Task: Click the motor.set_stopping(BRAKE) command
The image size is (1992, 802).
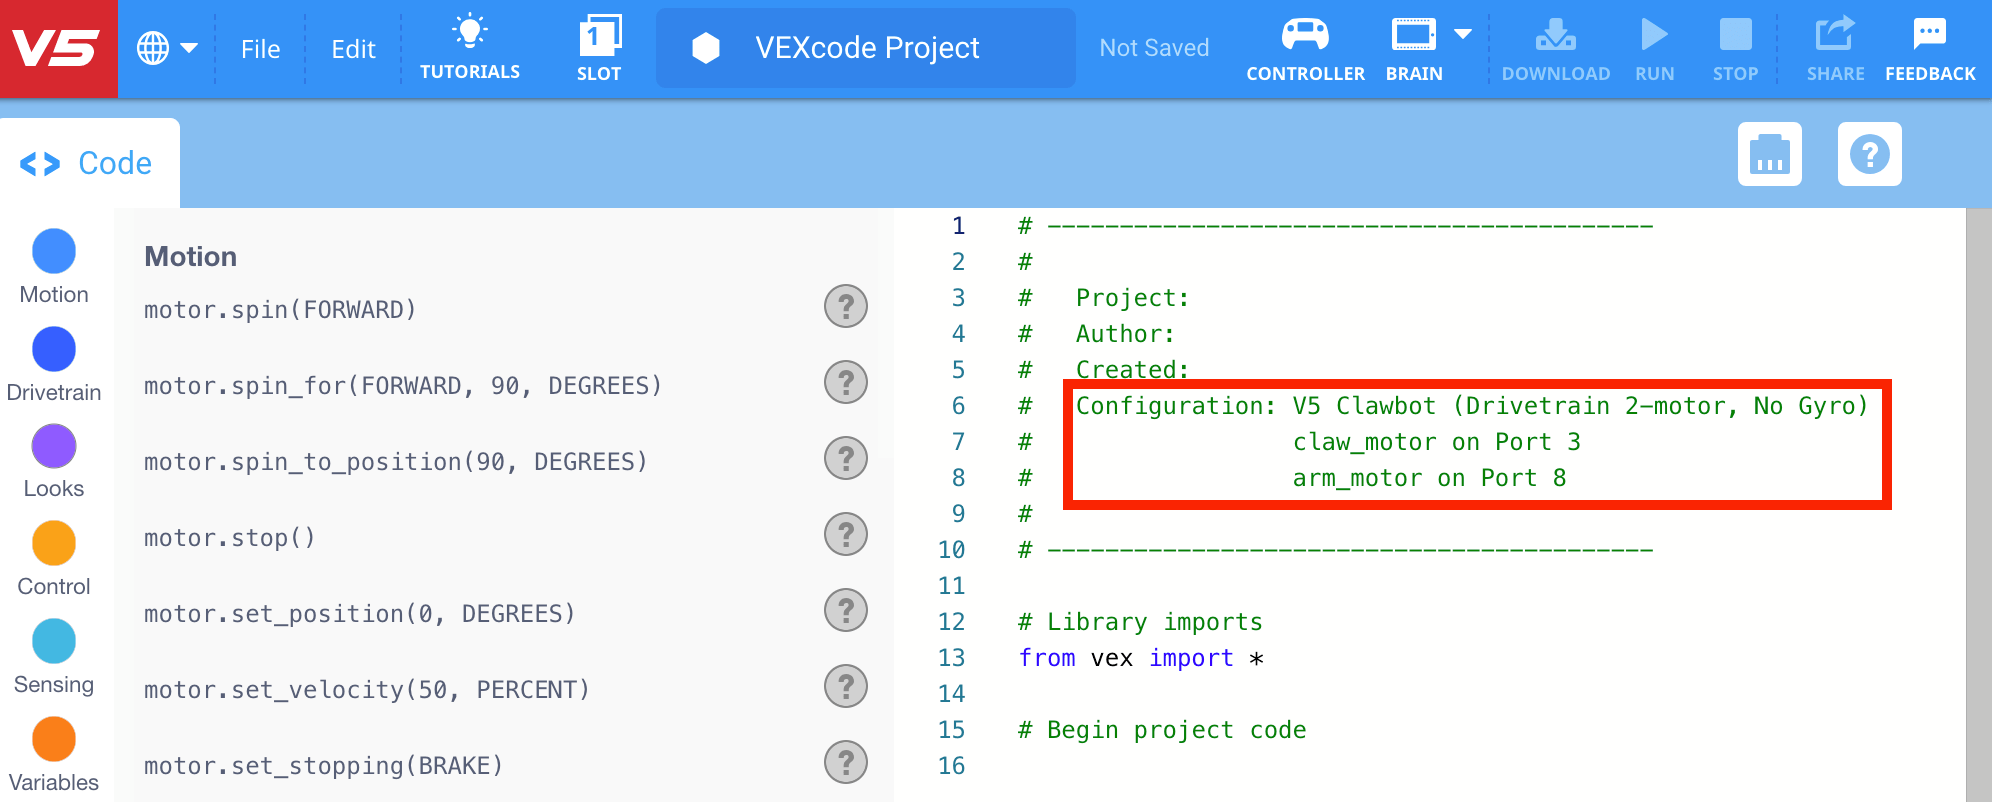Action: coord(324,766)
